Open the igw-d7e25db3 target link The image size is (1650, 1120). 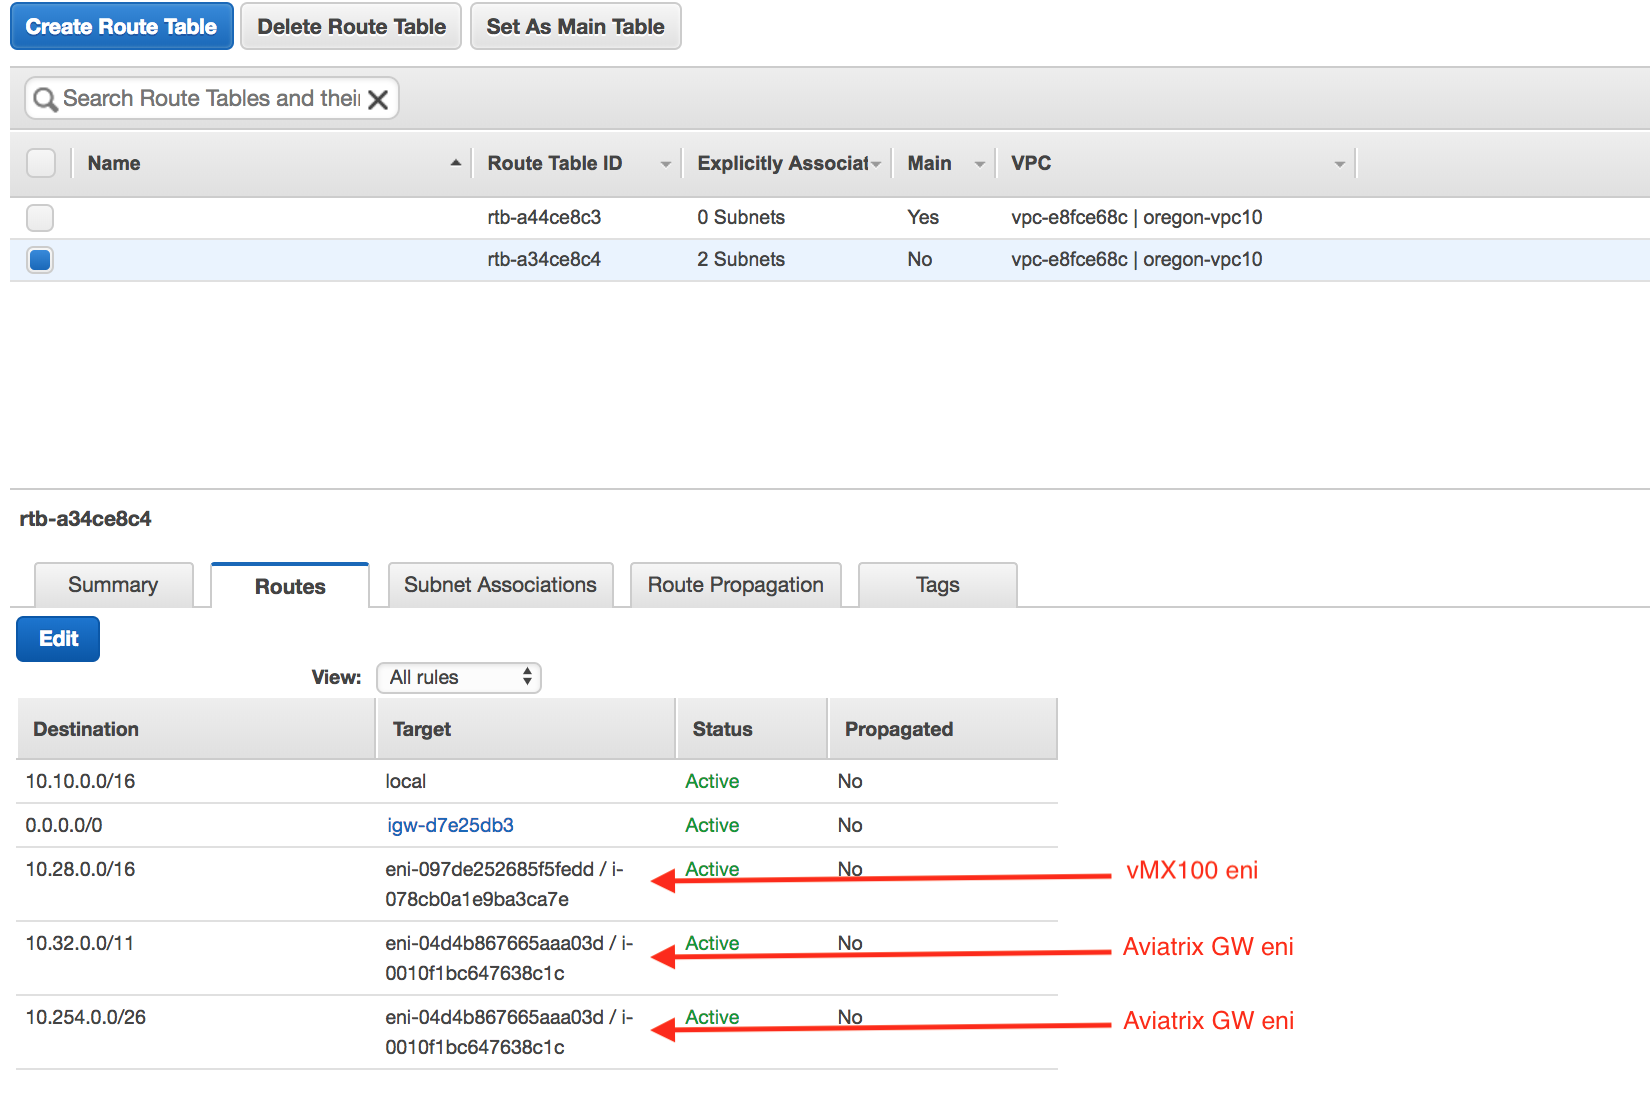[x=450, y=825]
